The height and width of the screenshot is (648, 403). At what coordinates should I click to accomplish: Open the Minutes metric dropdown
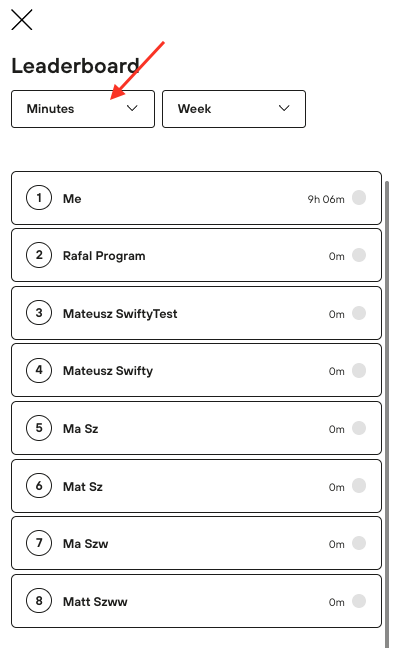coord(83,109)
